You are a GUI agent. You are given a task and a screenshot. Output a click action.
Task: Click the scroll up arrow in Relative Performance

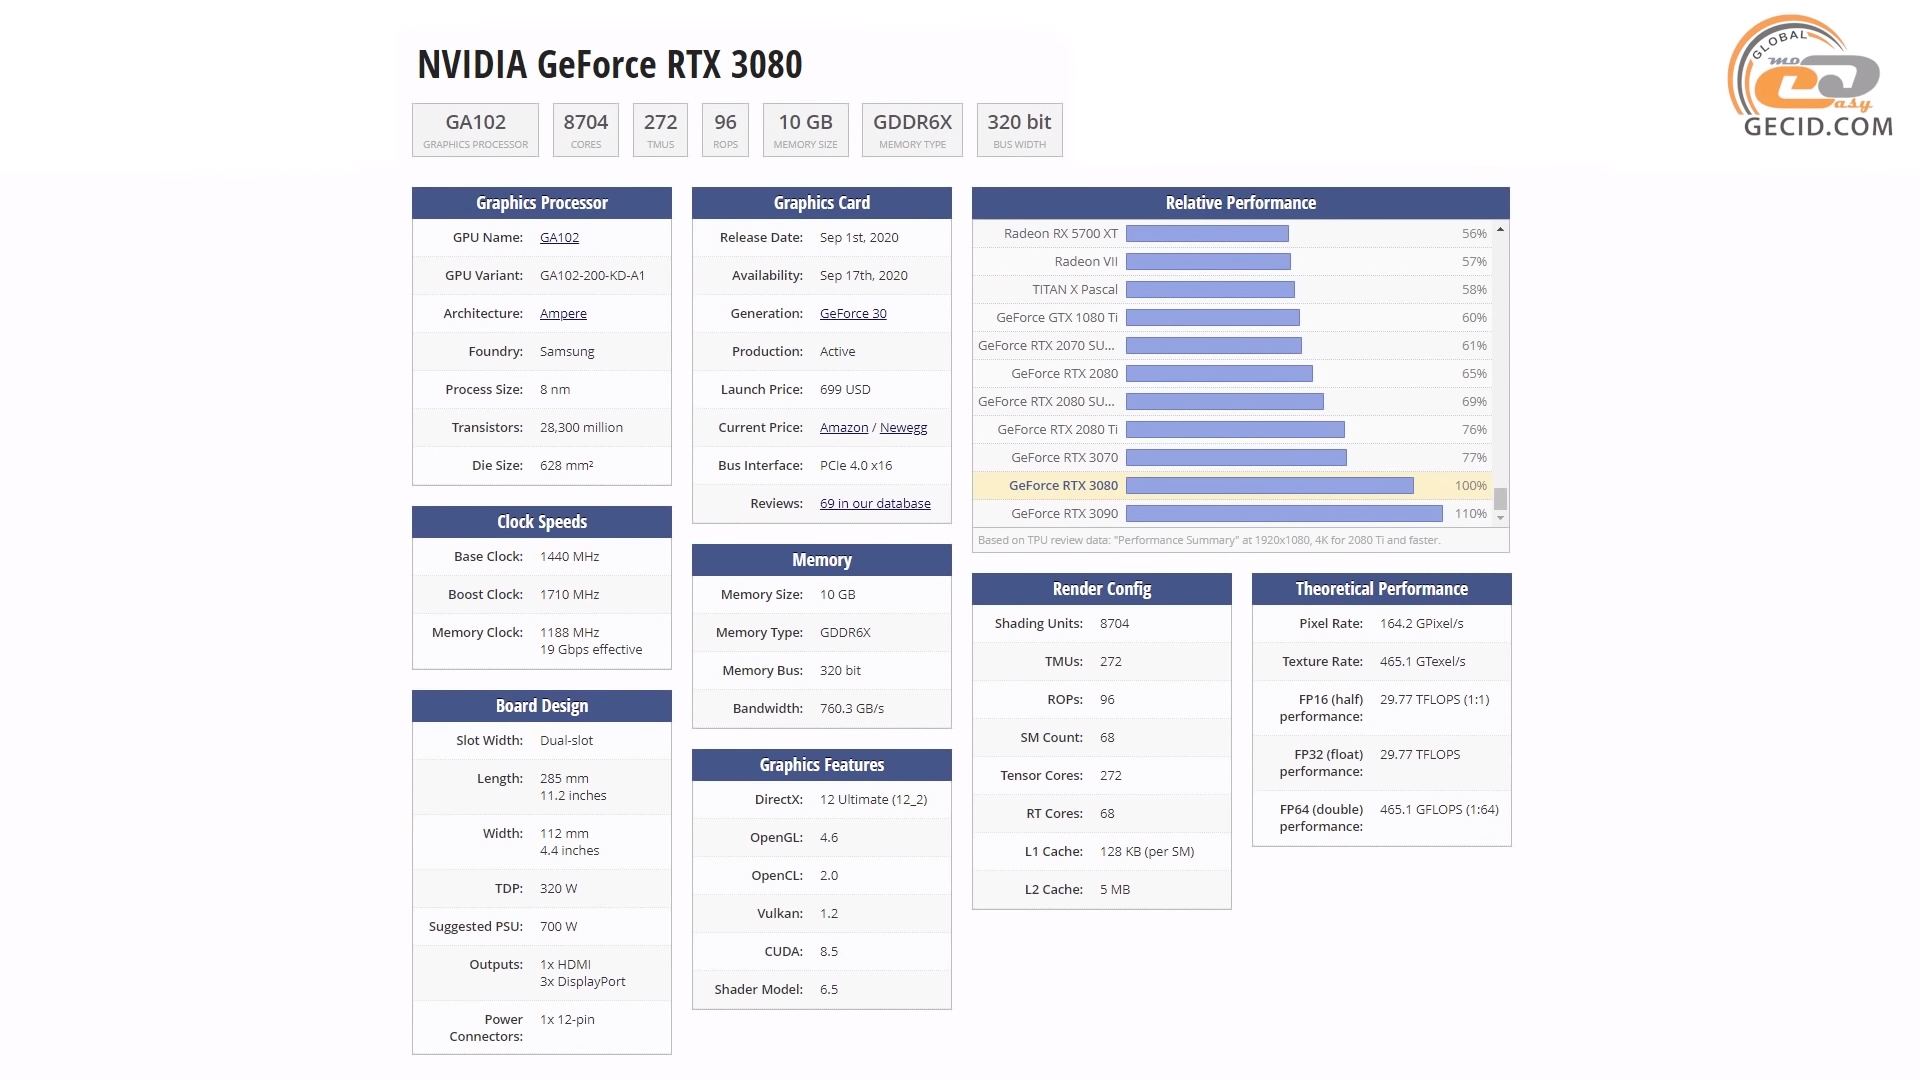tap(1501, 230)
